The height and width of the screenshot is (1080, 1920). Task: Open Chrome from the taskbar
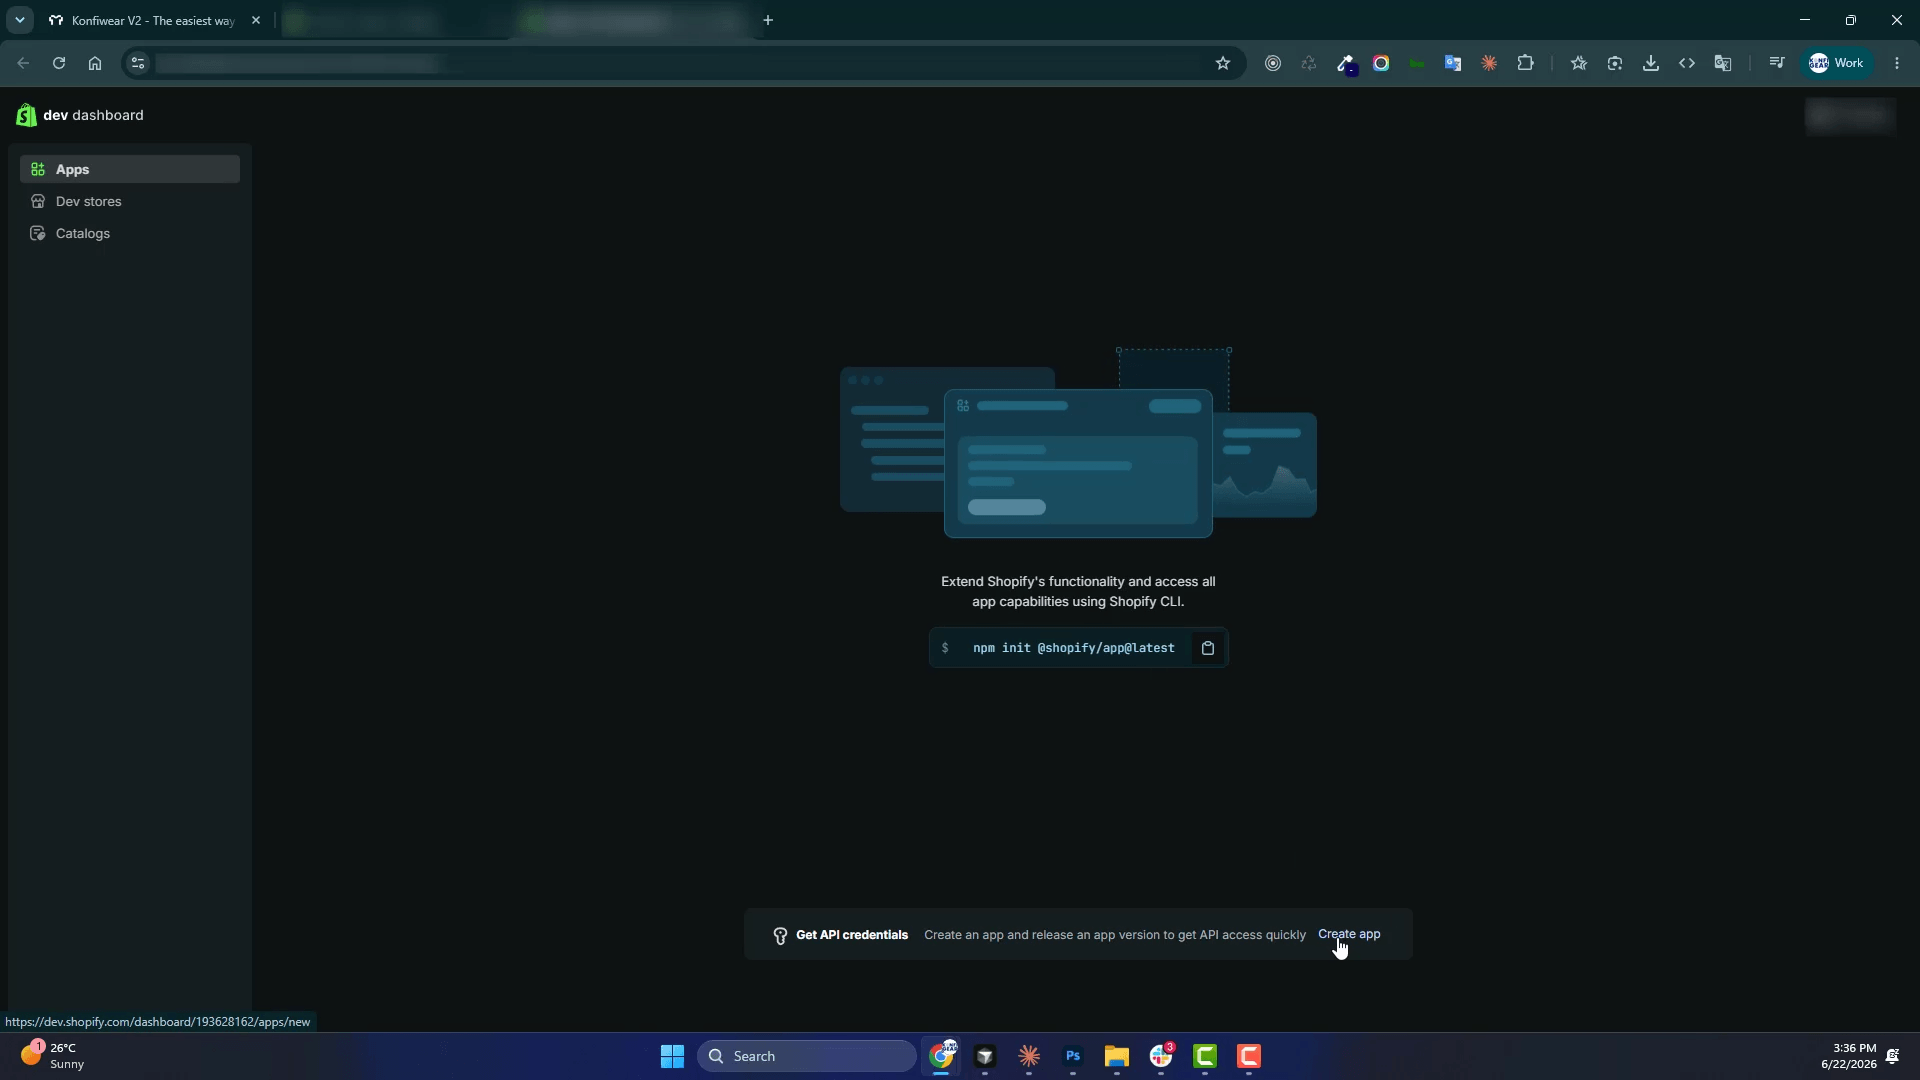point(942,1056)
